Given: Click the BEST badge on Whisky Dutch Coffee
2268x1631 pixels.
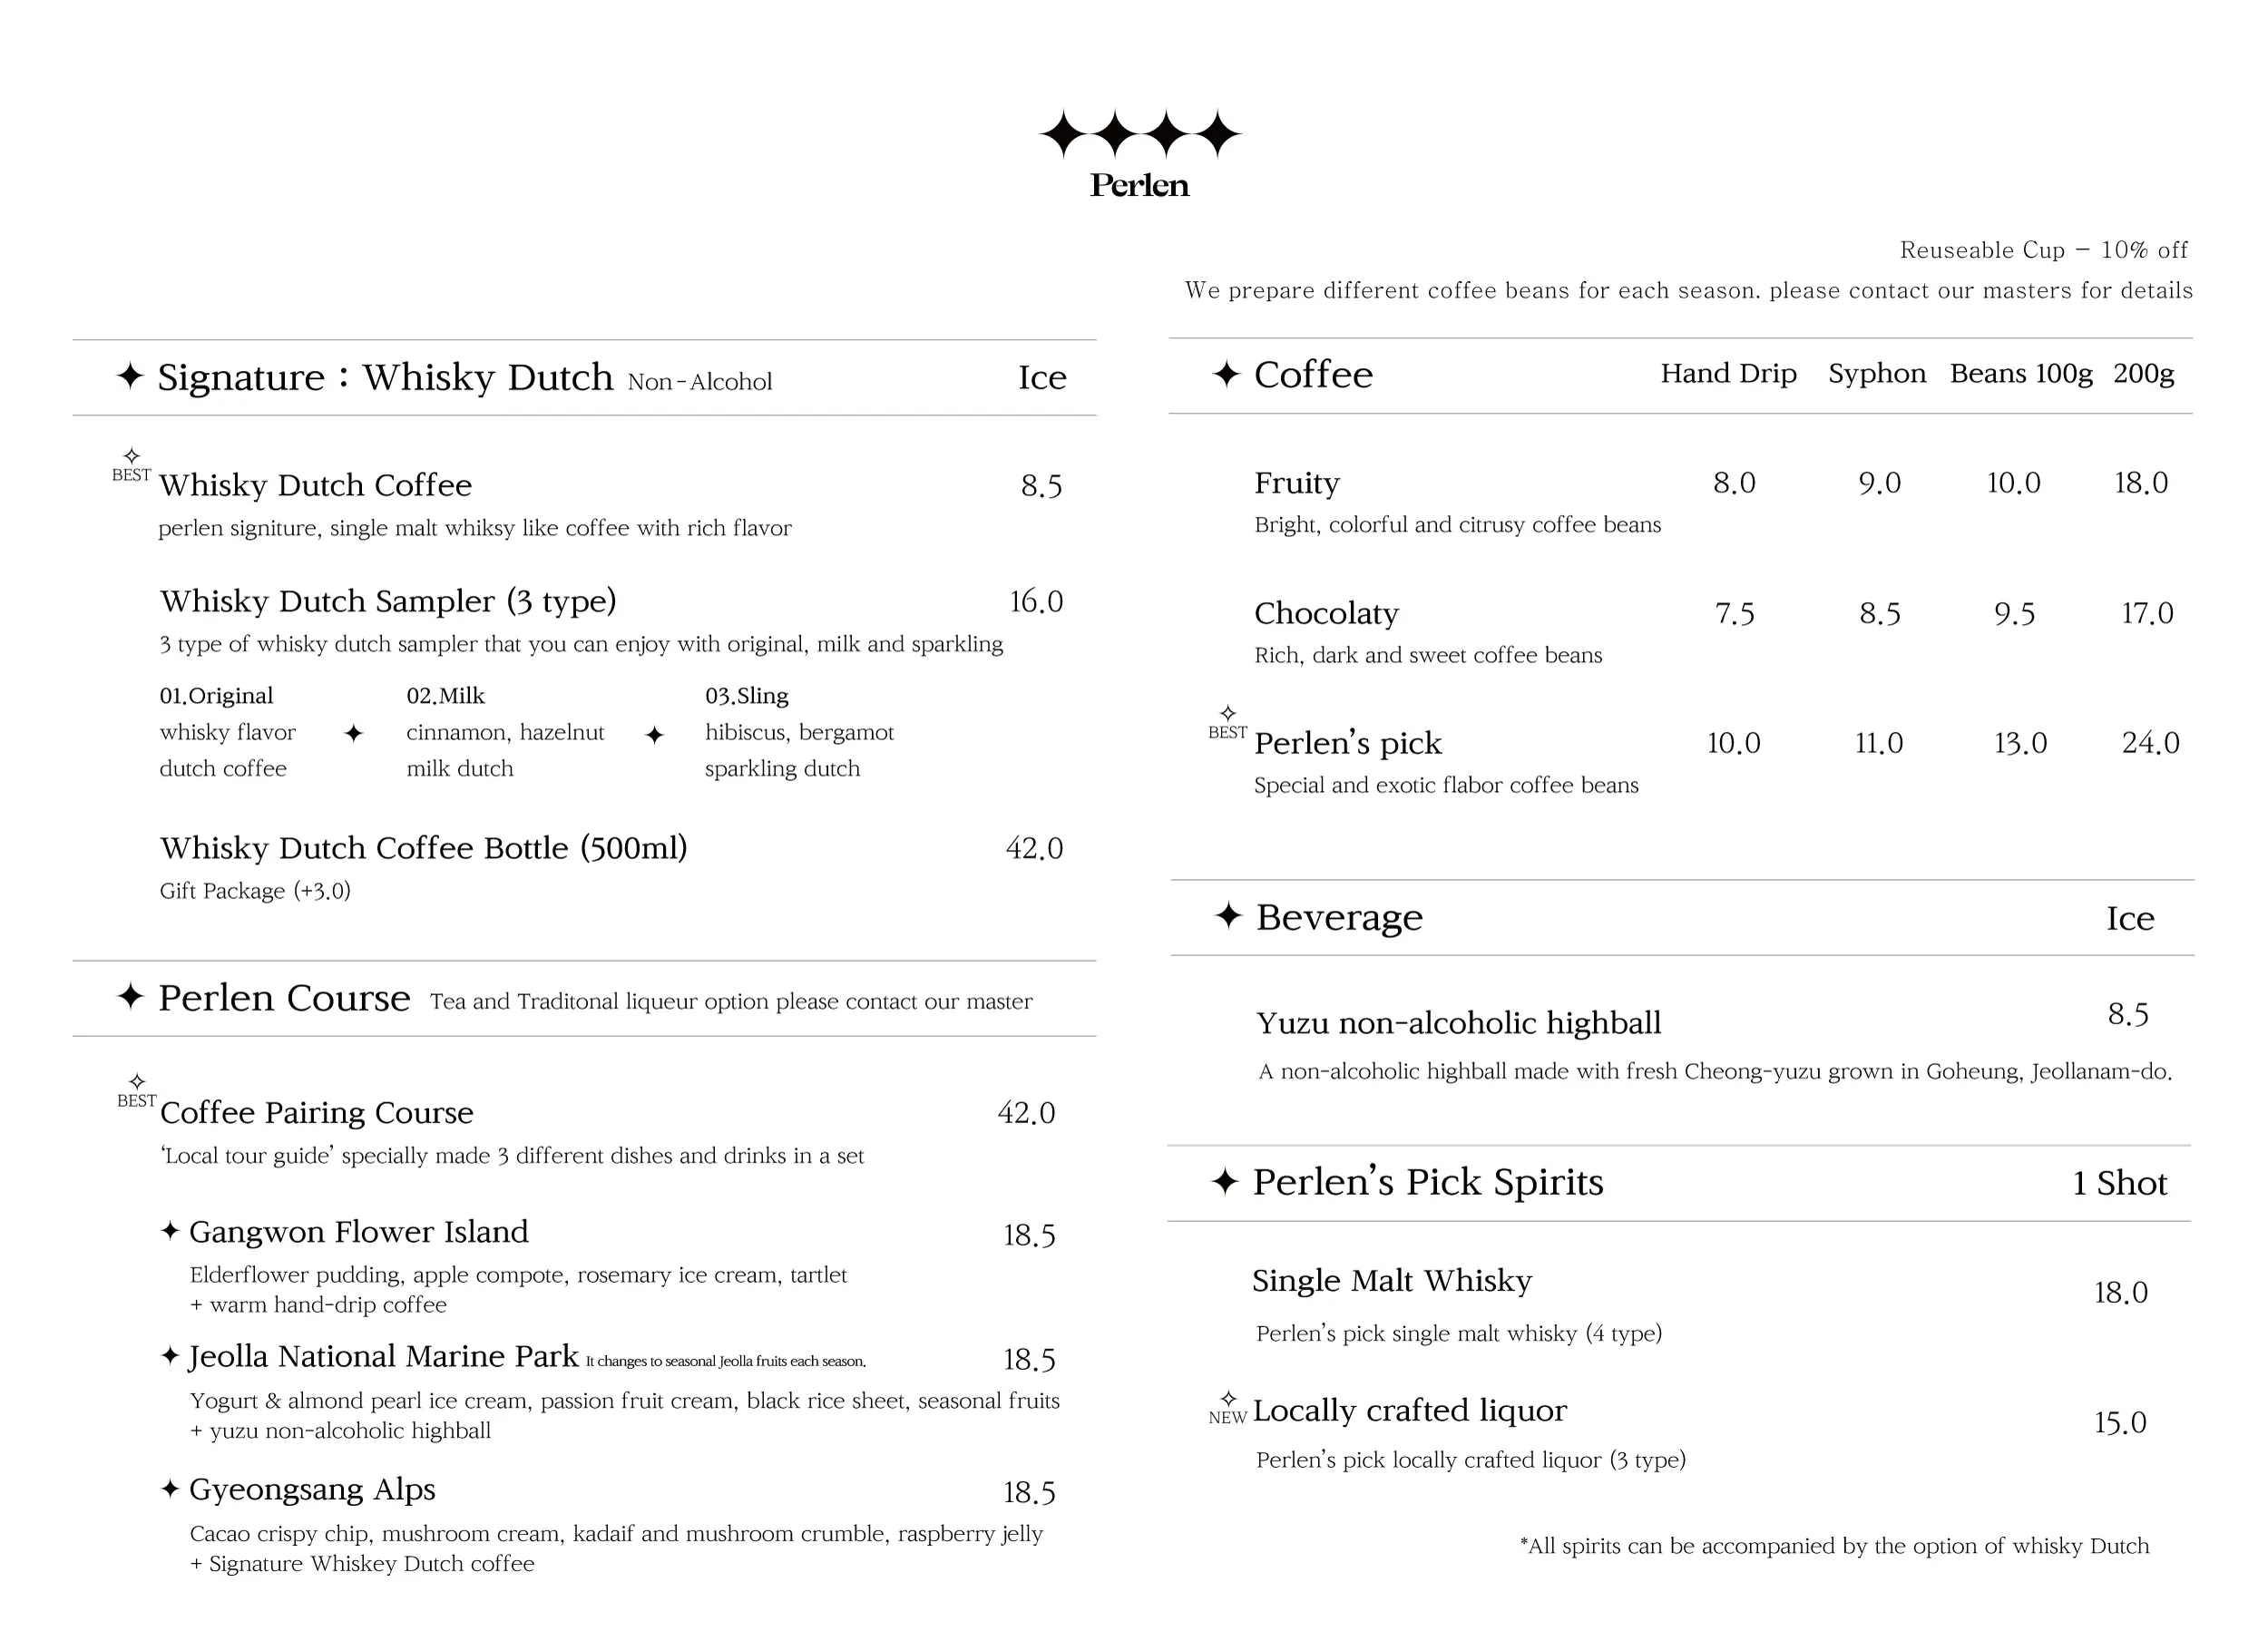Looking at the screenshot, I should 131,467.
